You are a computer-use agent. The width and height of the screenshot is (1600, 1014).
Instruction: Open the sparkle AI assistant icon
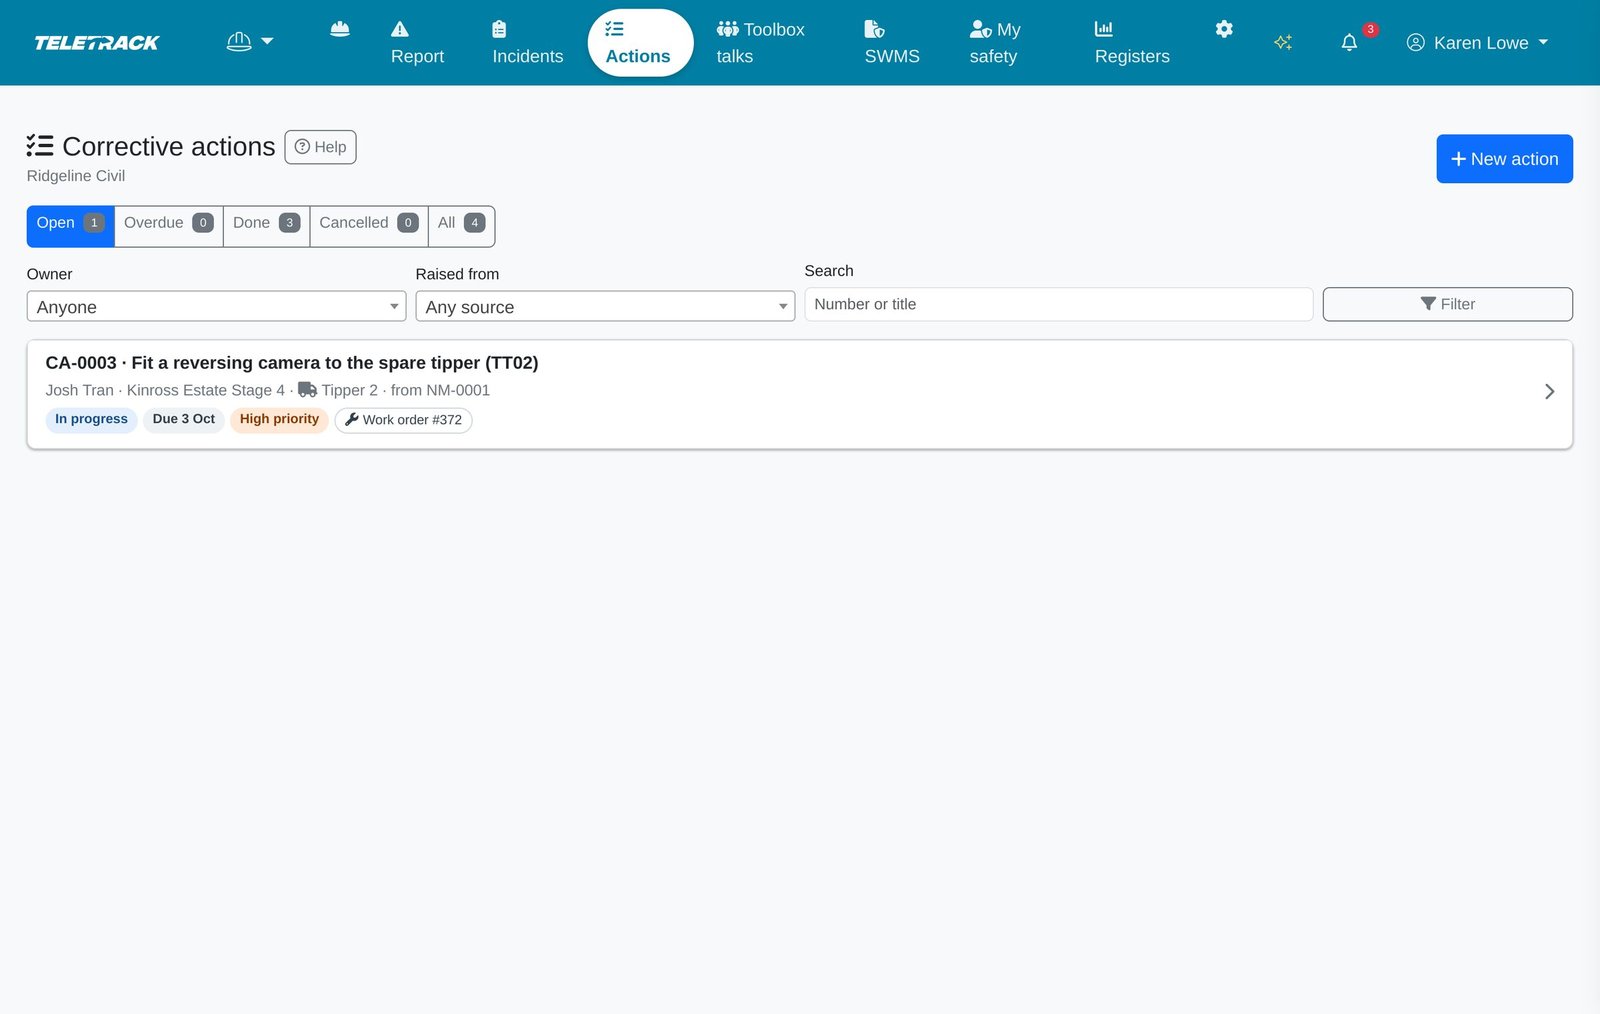(x=1283, y=42)
